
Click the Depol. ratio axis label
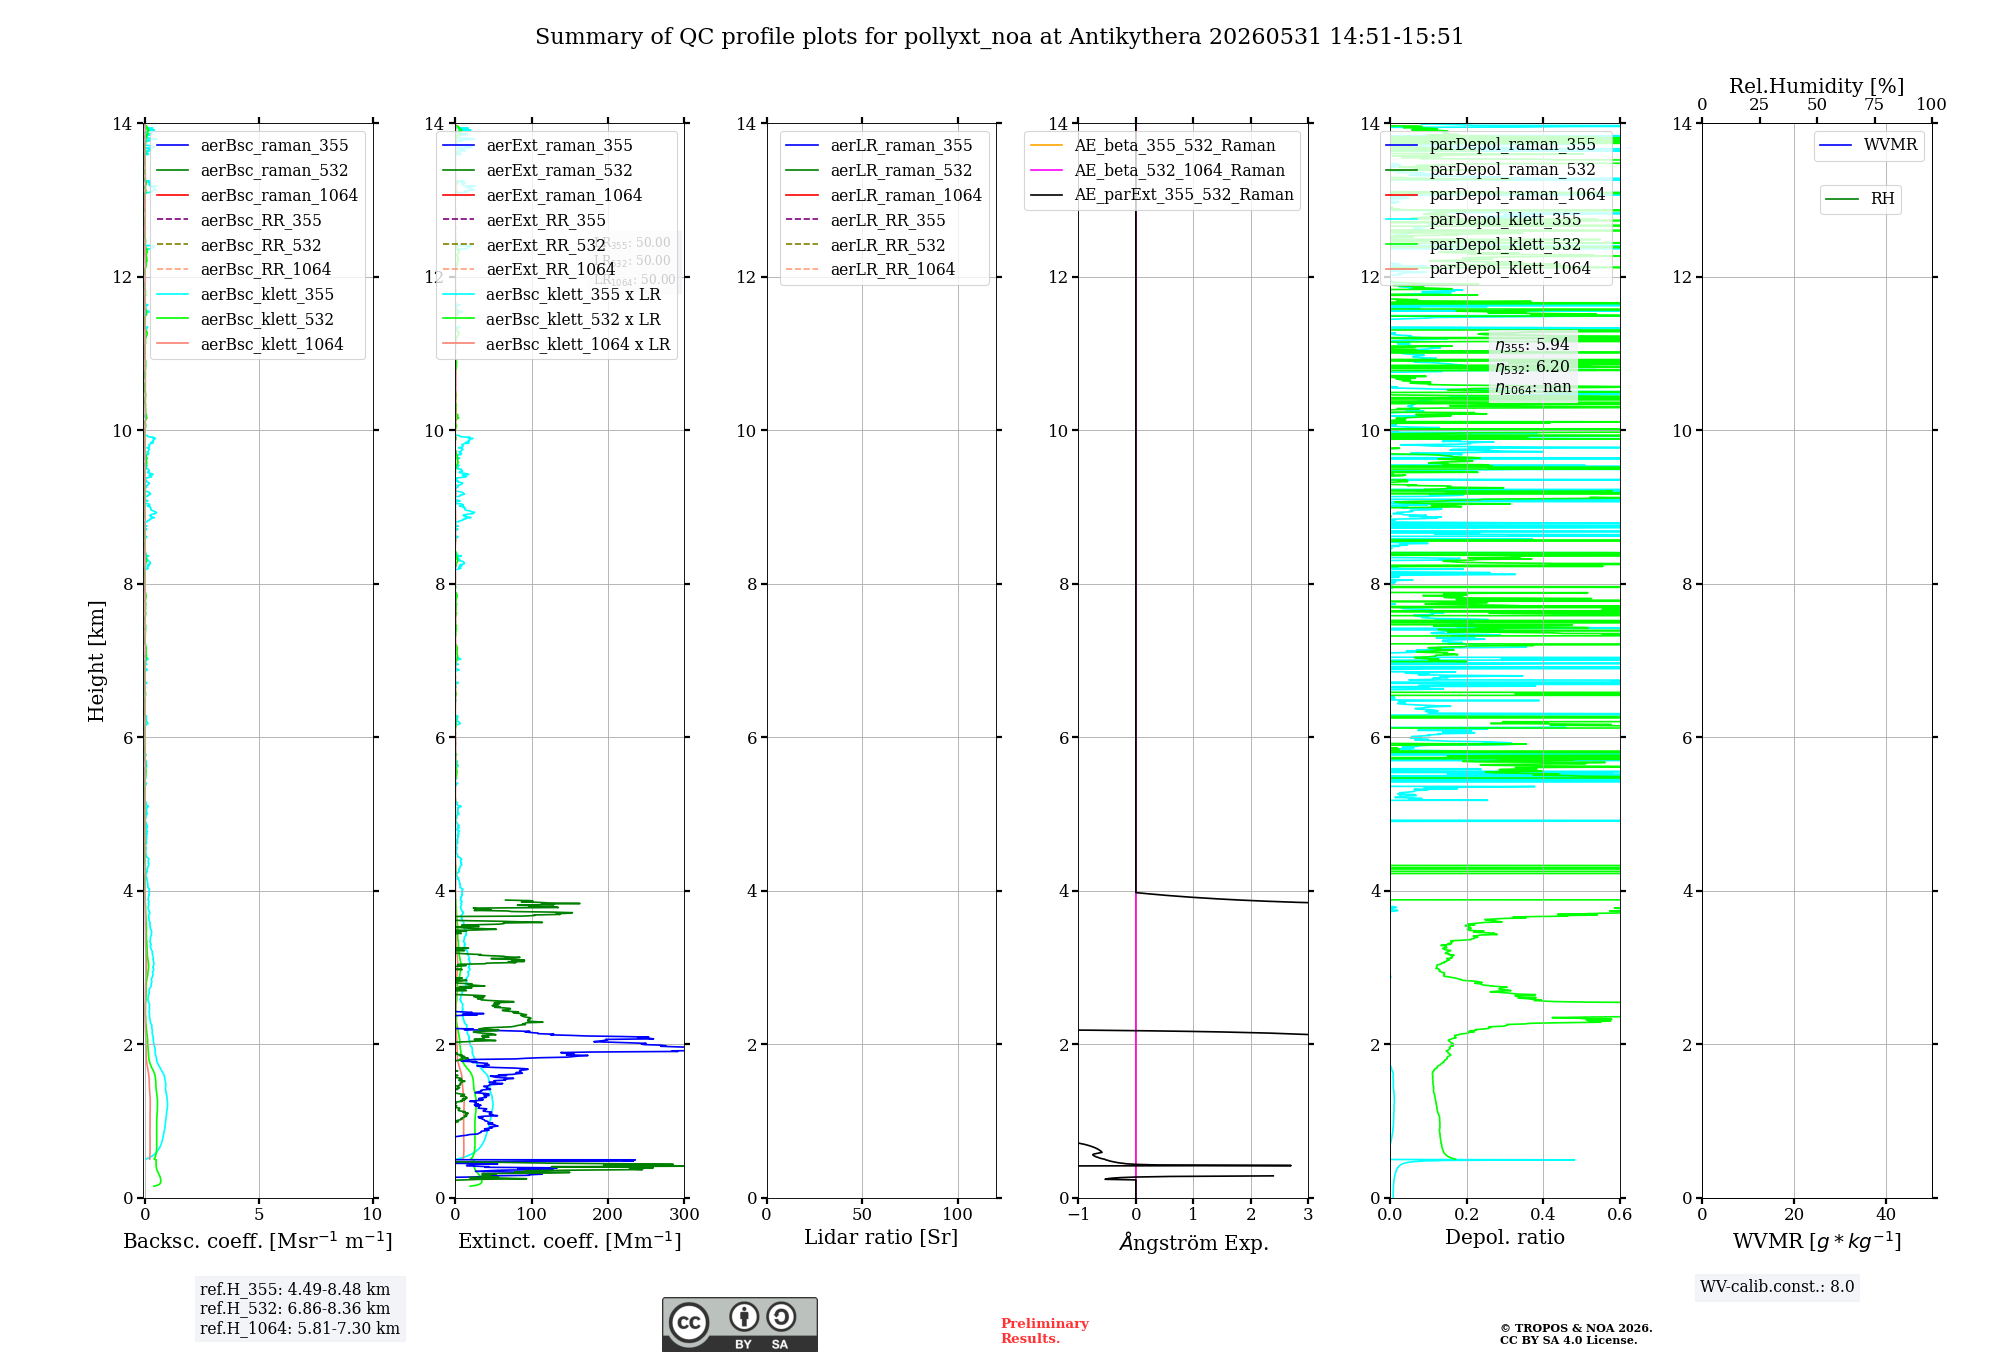pyautogui.click(x=1505, y=1238)
